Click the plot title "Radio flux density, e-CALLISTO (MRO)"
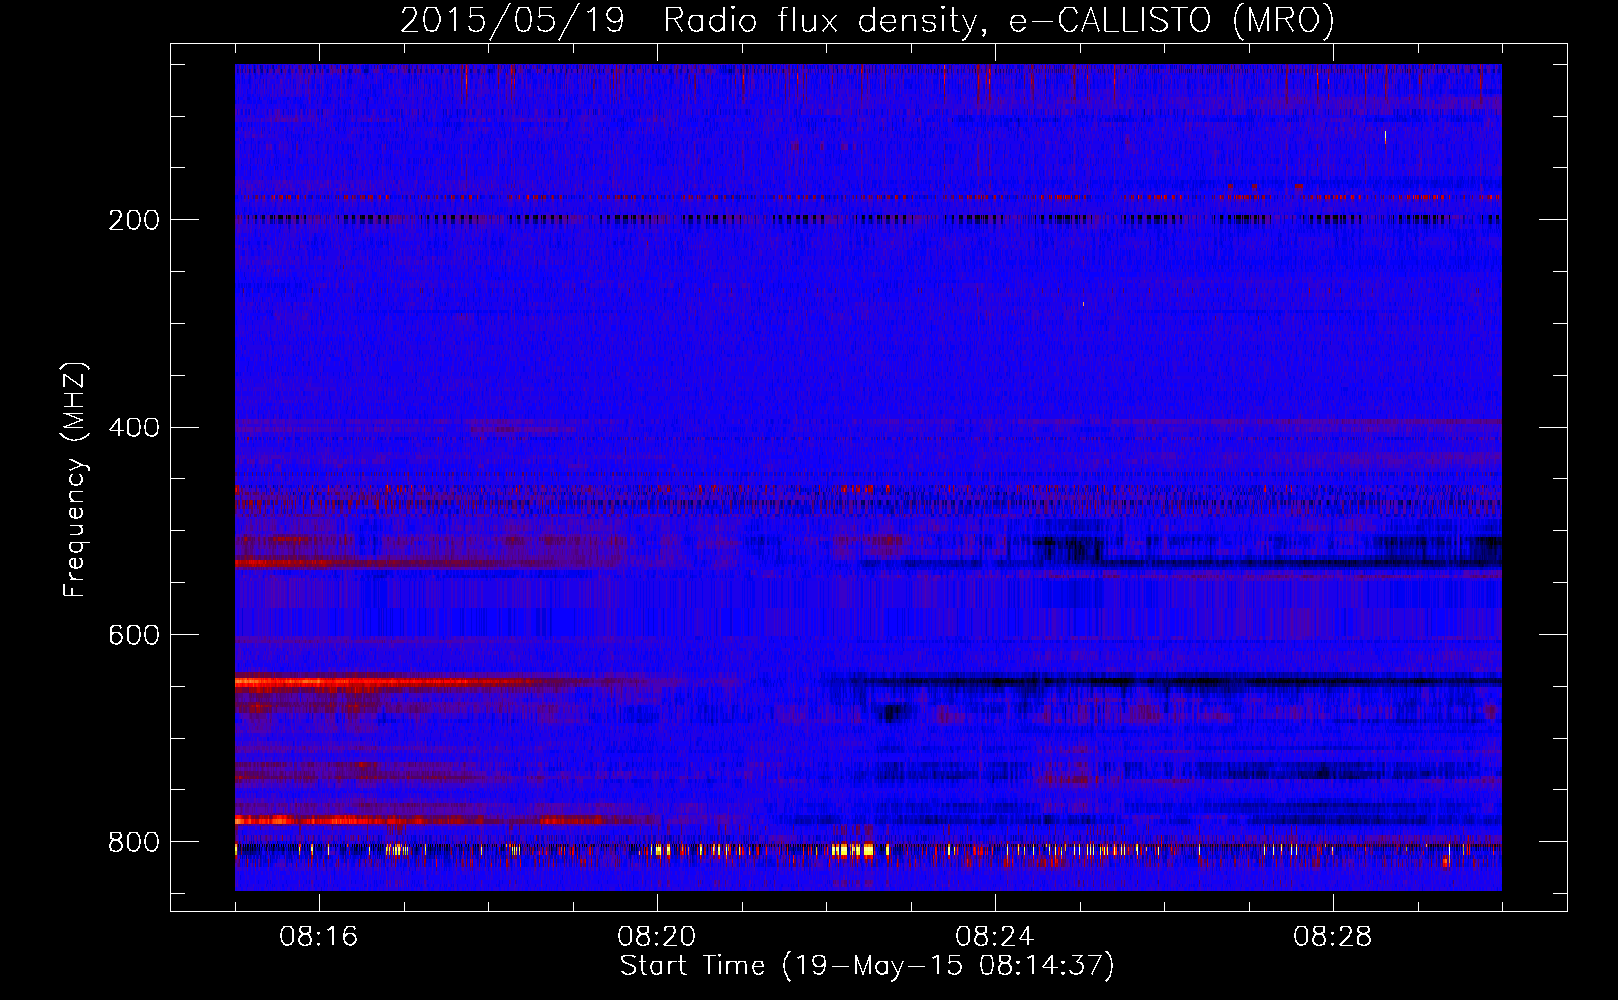The image size is (1618, 1000). click(999, 21)
